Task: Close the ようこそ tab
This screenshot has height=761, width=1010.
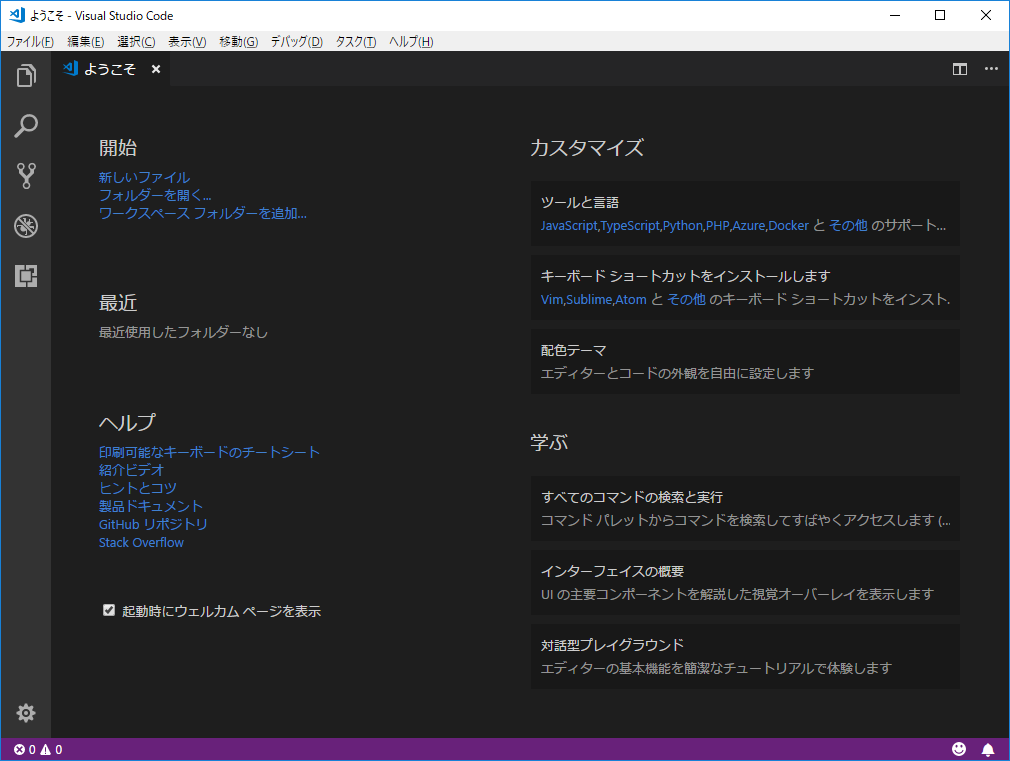Action: (155, 69)
